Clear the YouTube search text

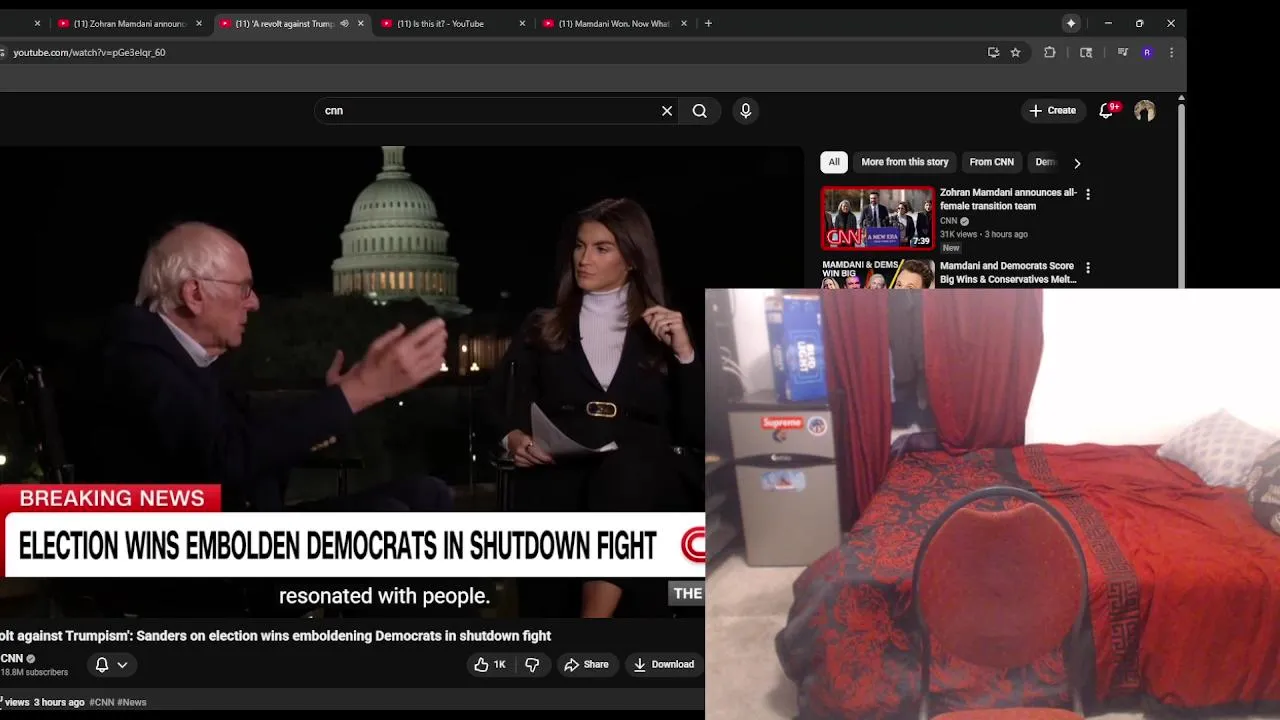(667, 111)
